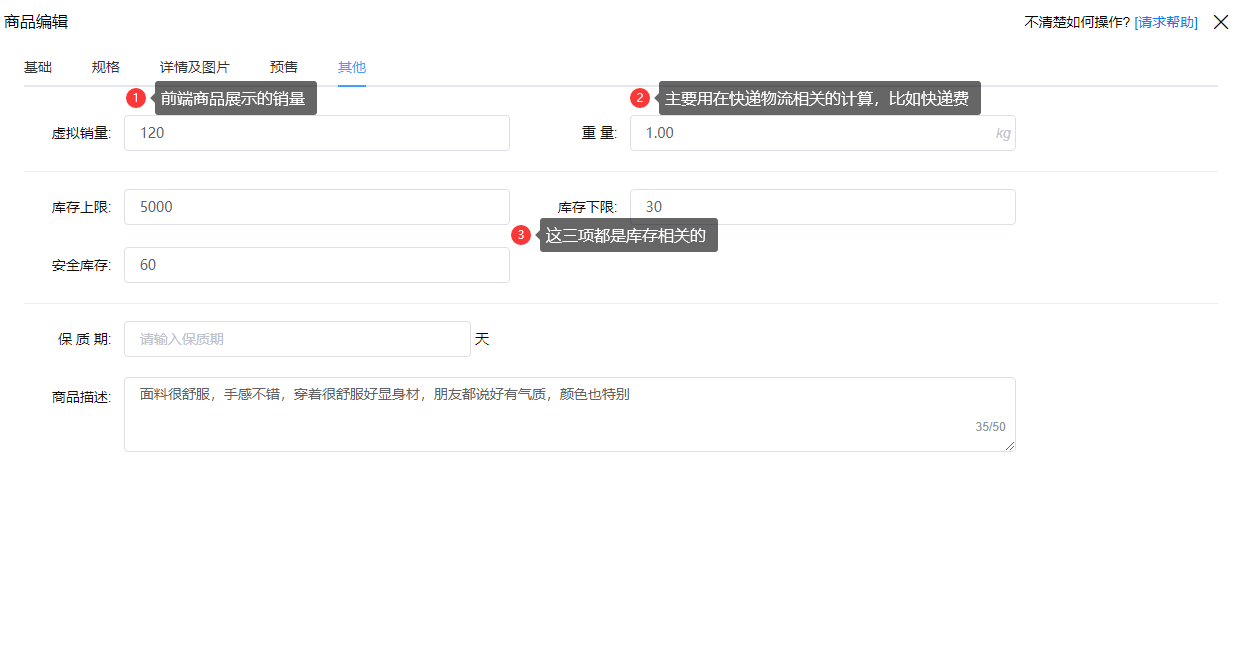Open the 规格 tab
Viewport: 1246px width, 667px height.
point(104,66)
